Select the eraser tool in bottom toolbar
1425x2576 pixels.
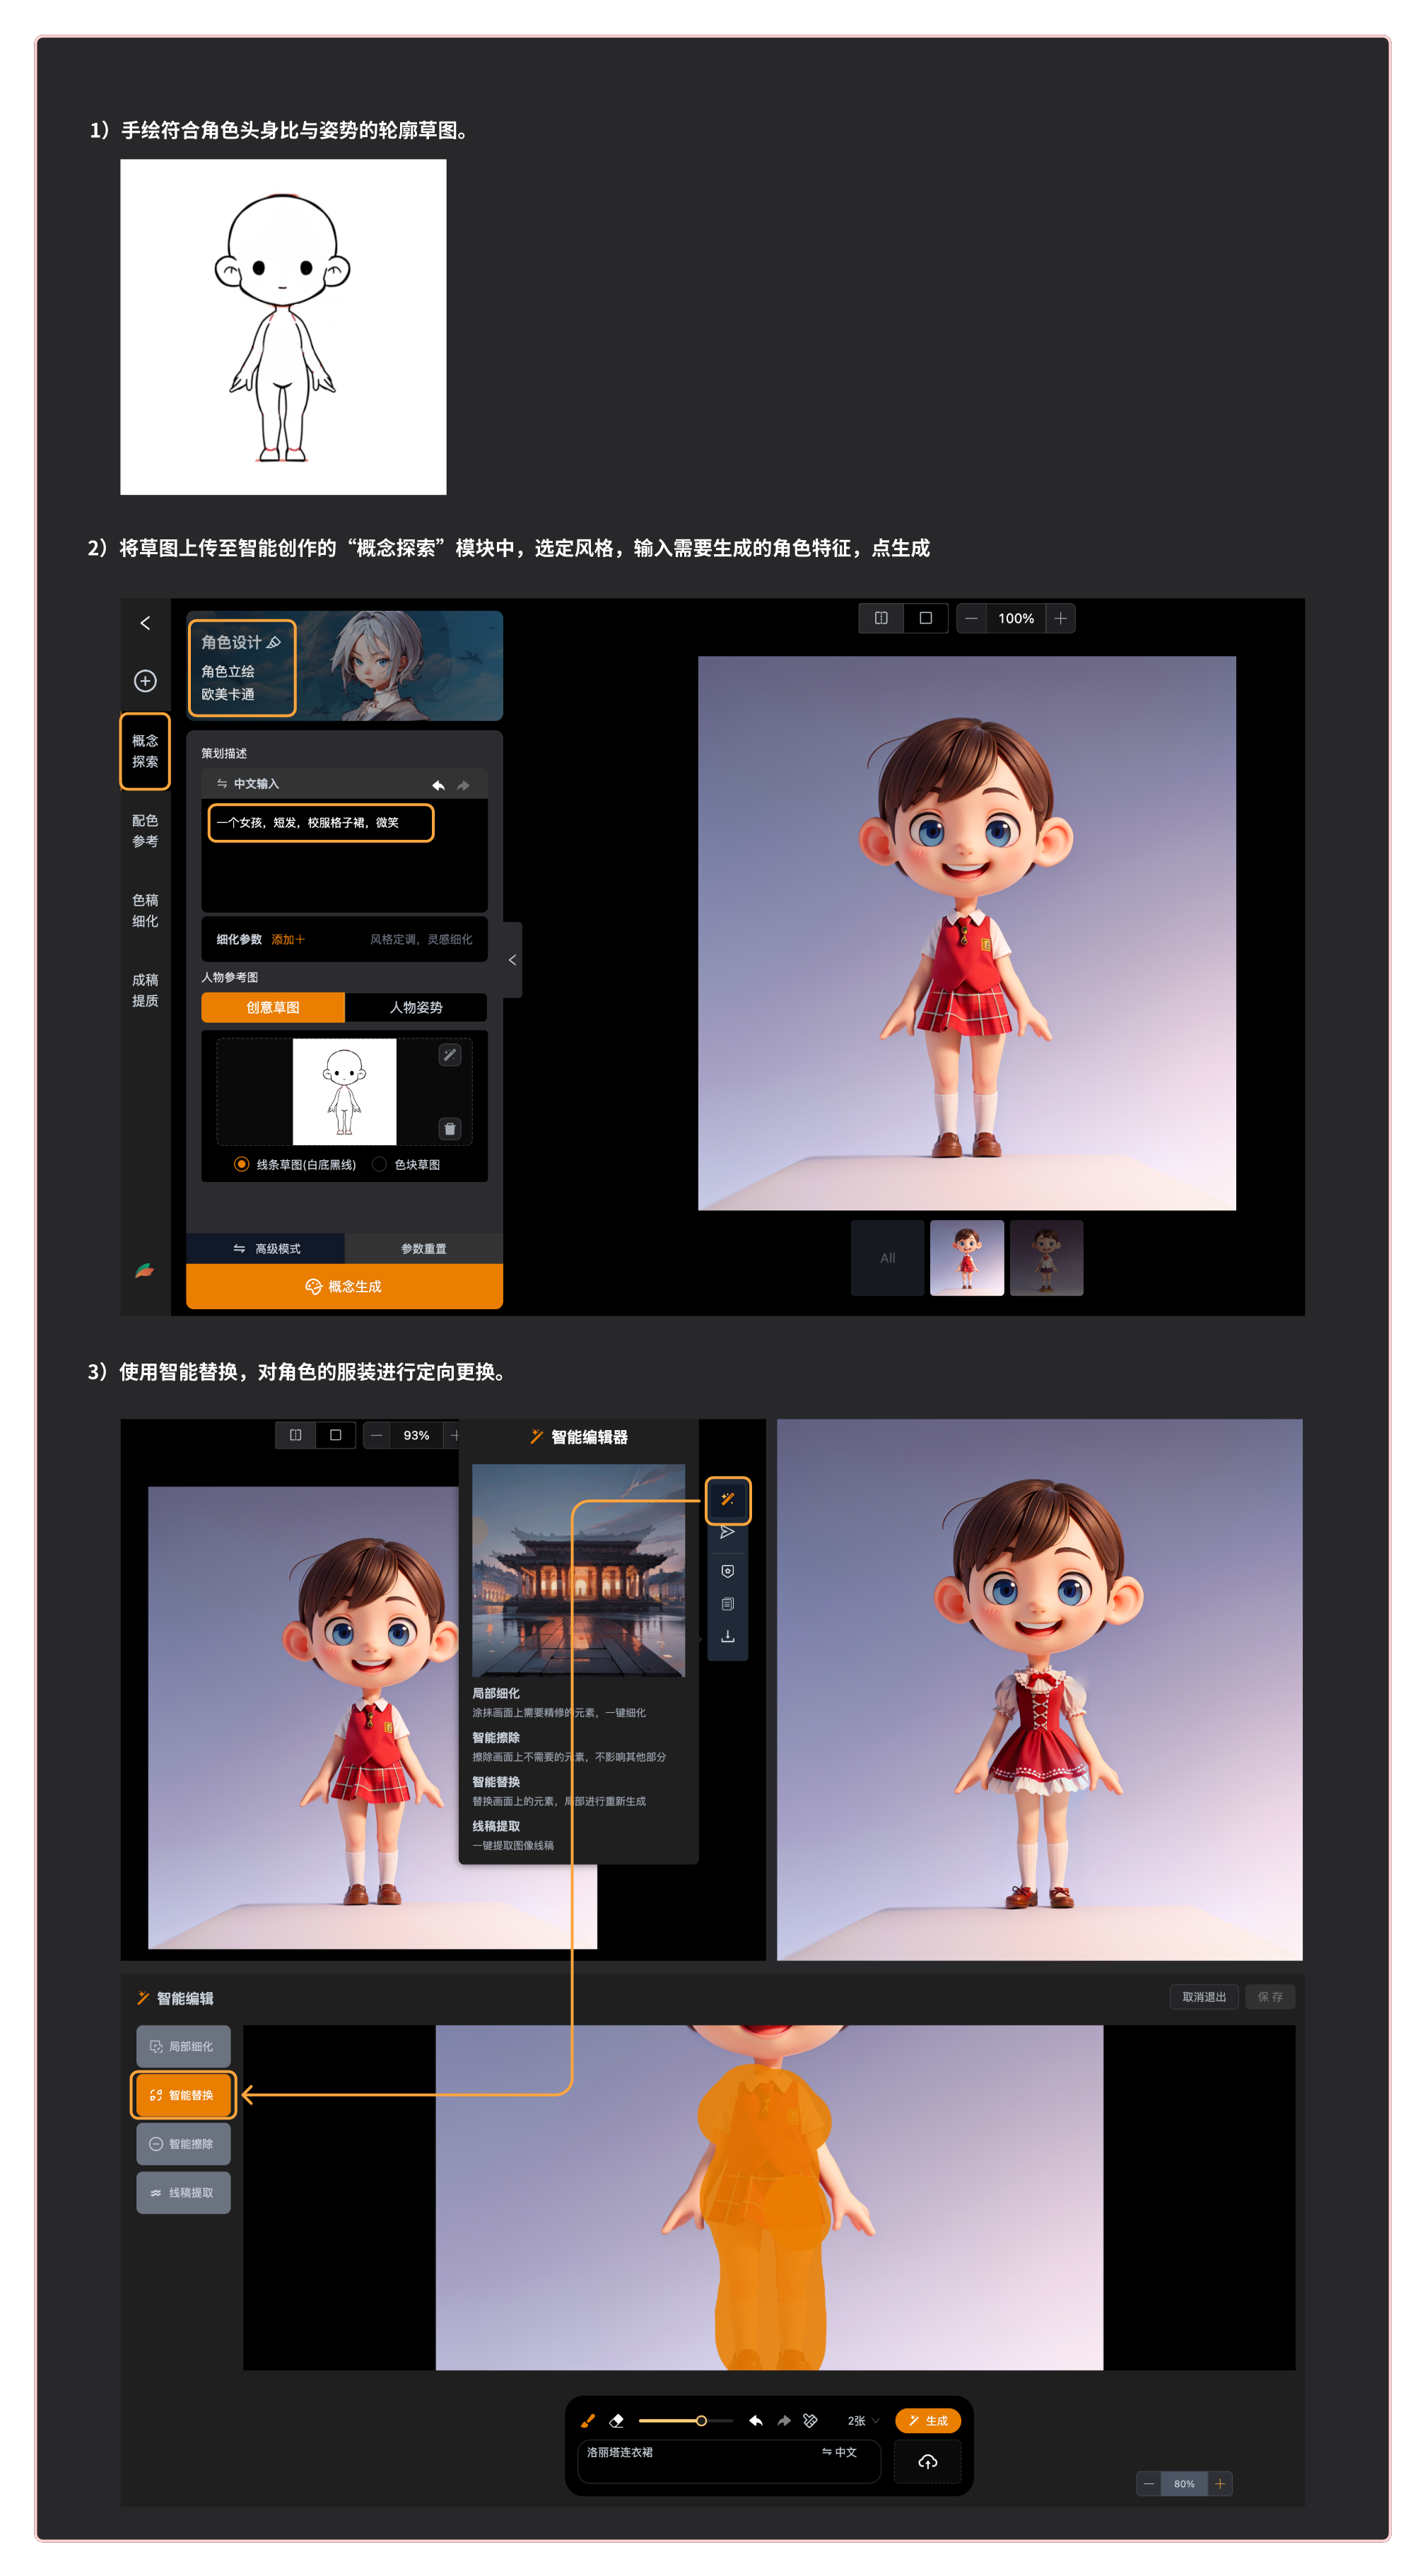point(616,2420)
